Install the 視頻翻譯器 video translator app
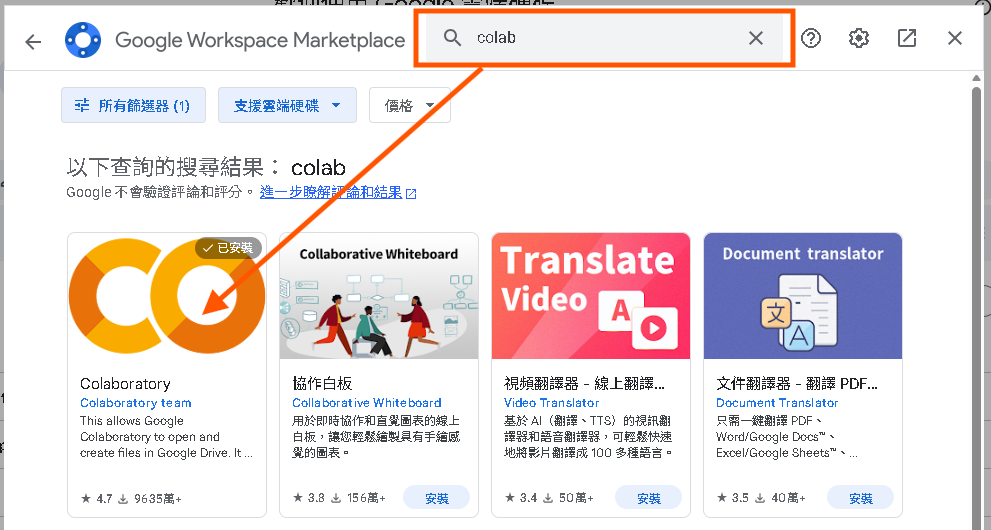Viewport: 991px width, 530px height. [648, 498]
